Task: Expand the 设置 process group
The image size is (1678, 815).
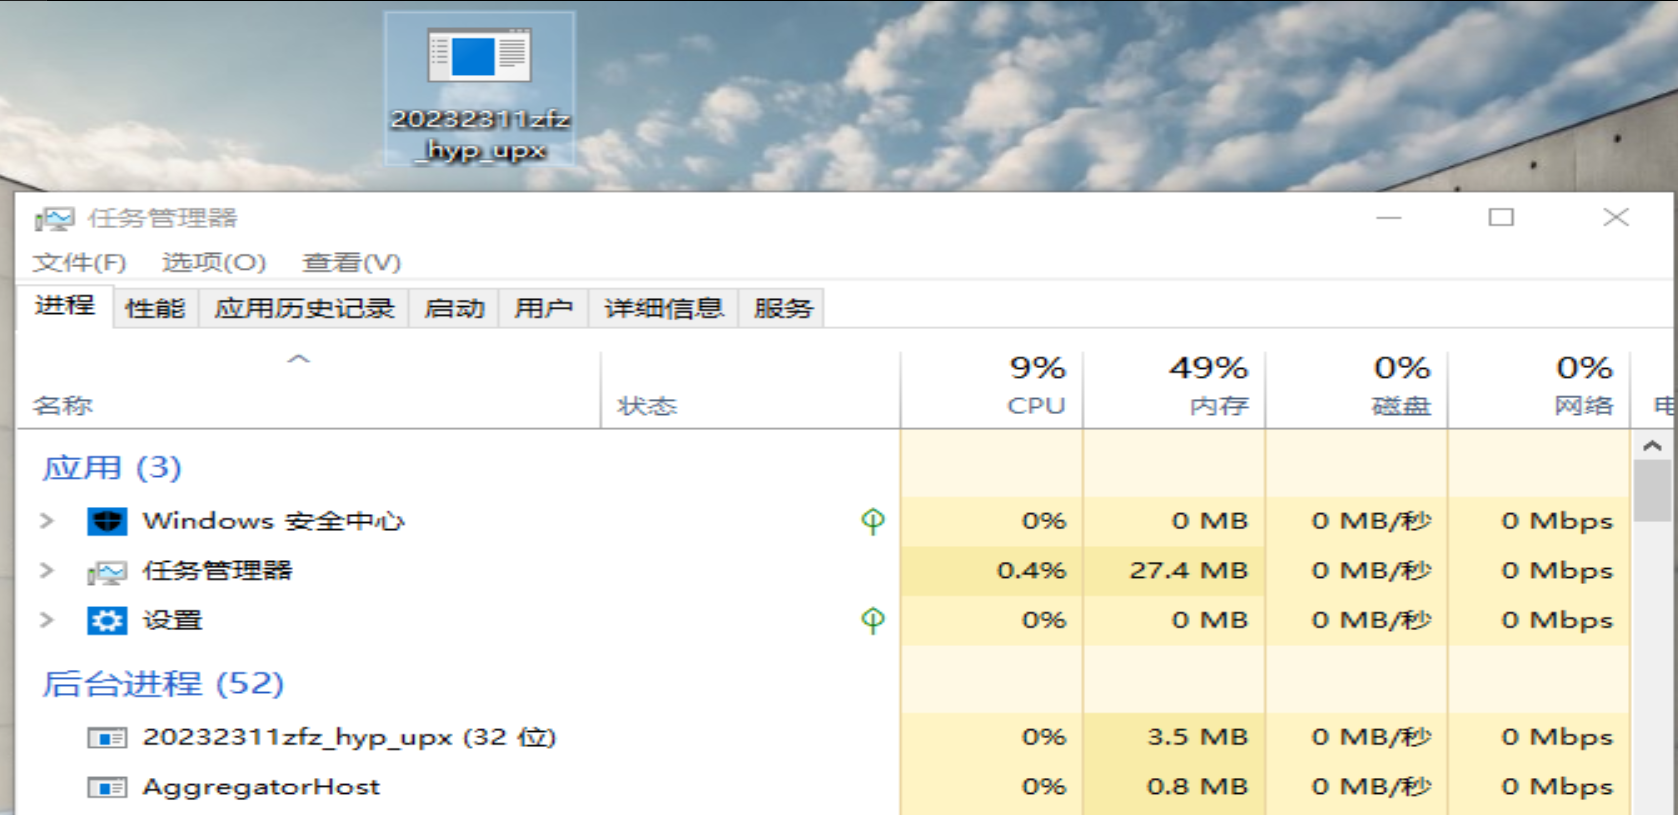Action: 46,620
